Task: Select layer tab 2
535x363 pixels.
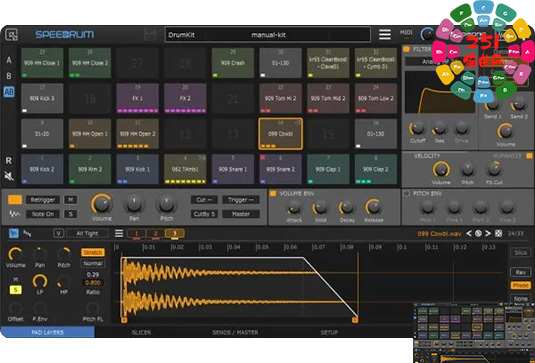Action: click(x=156, y=233)
